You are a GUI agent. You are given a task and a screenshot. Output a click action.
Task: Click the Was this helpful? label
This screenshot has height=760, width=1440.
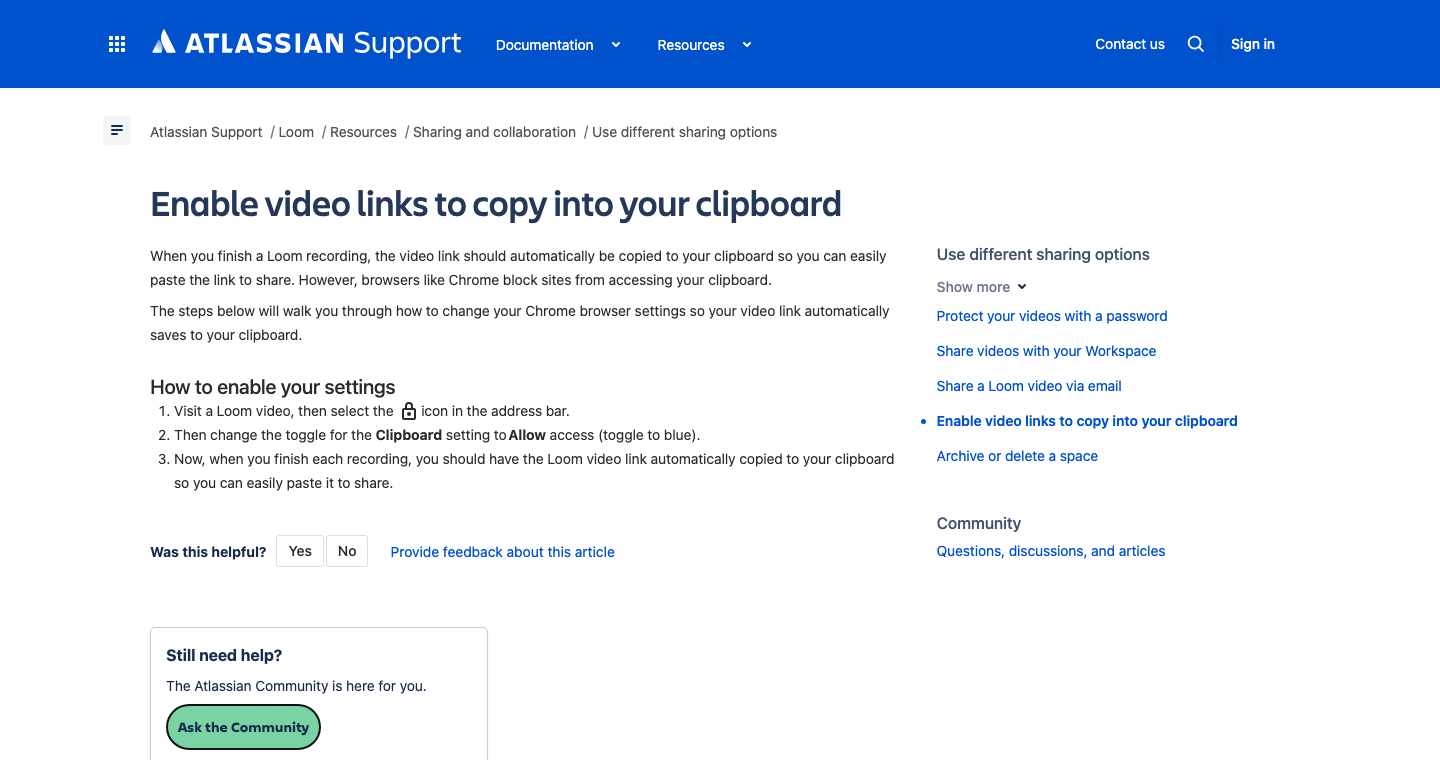(x=208, y=552)
